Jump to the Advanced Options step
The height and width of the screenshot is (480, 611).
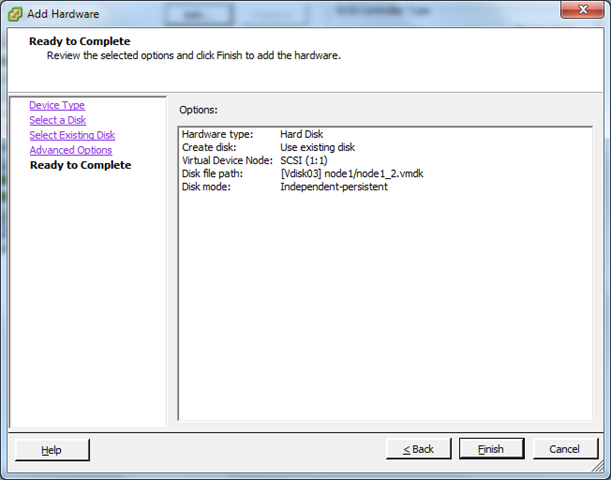[x=70, y=150]
